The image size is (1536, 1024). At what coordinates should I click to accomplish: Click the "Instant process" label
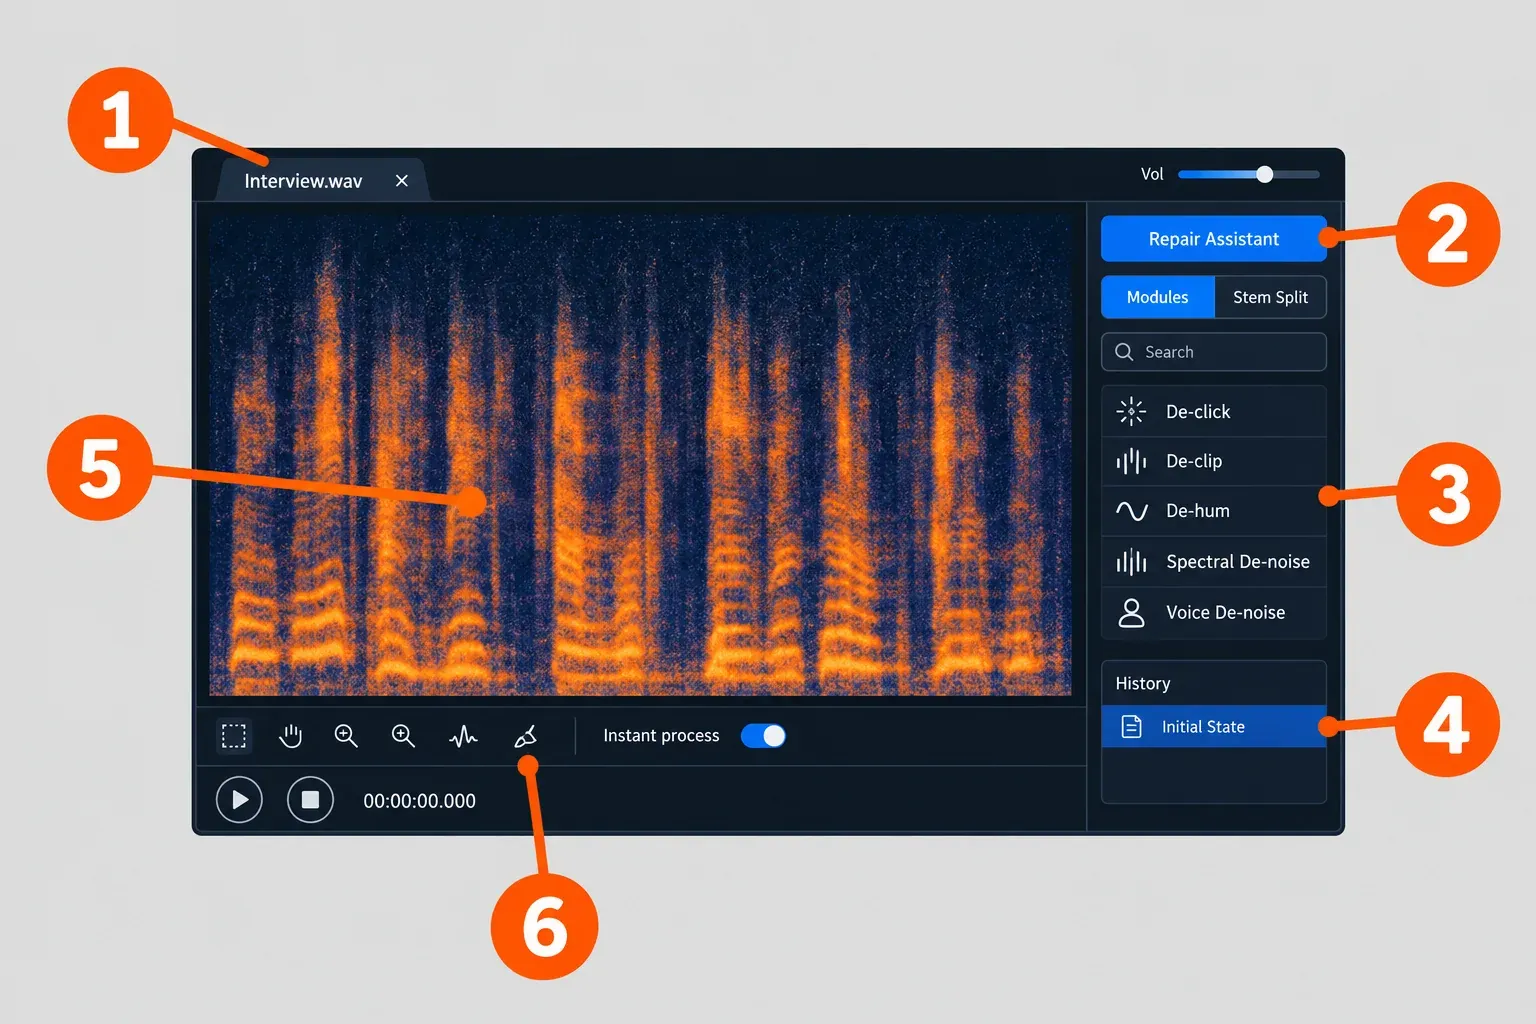pos(661,736)
